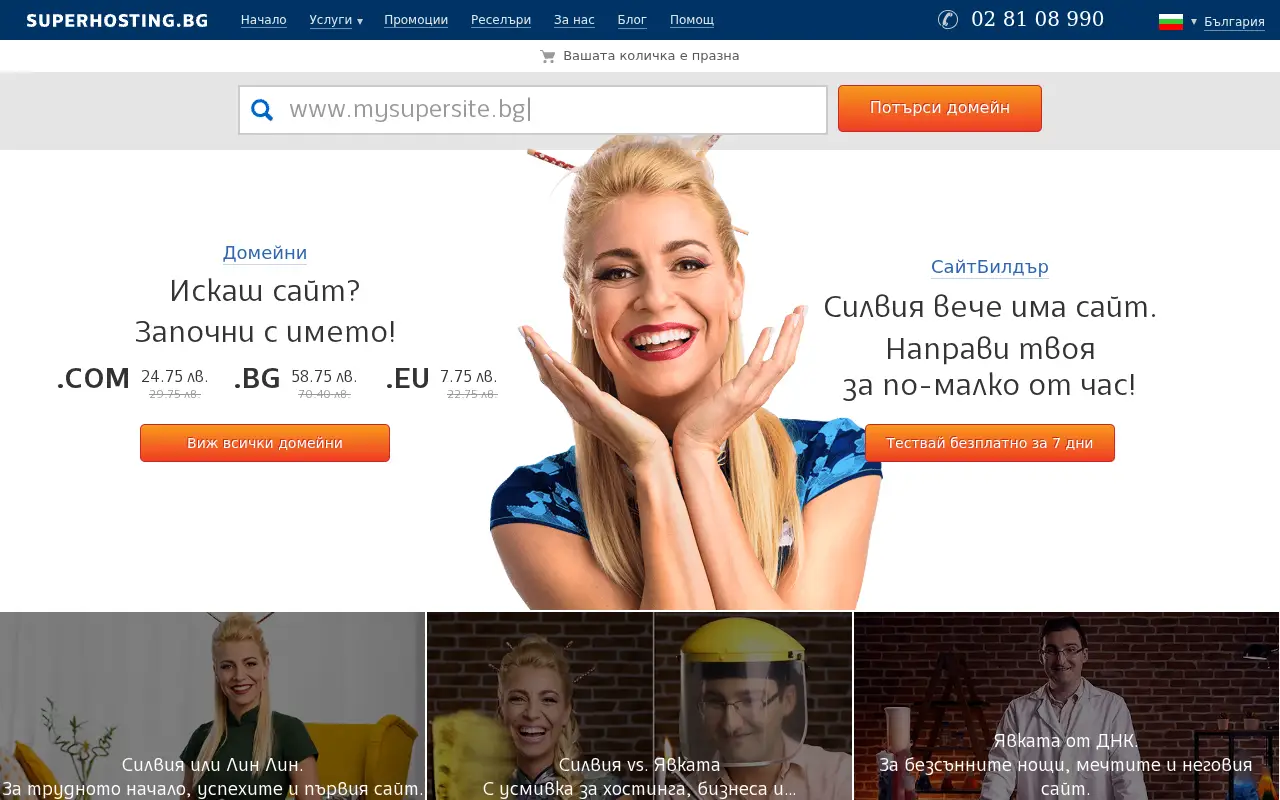Click the Тествай безплатно за 7 дни button
This screenshot has width=1280, height=800.
tap(990, 443)
